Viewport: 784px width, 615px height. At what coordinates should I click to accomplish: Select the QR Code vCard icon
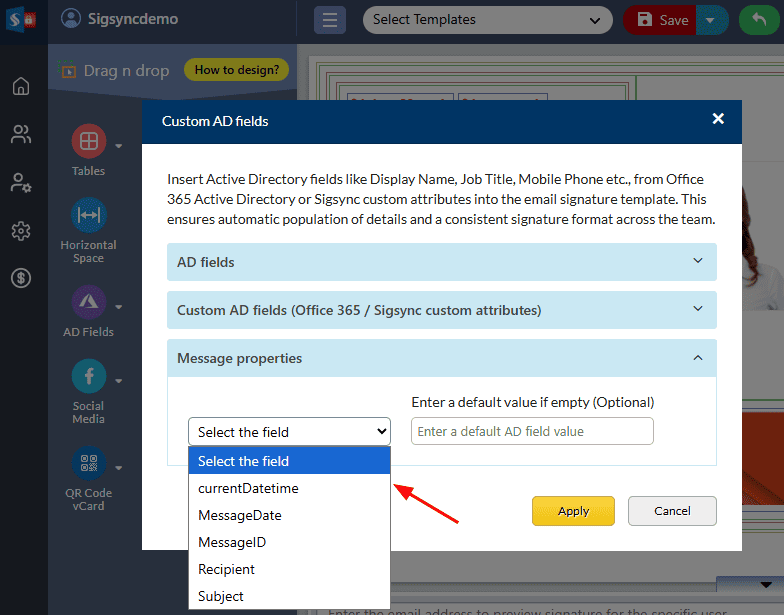pyautogui.click(x=88, y=463)
